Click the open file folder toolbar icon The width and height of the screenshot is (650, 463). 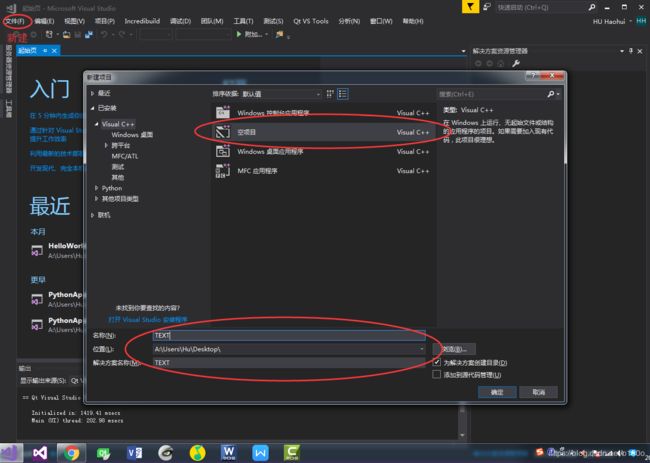(66, 35)
